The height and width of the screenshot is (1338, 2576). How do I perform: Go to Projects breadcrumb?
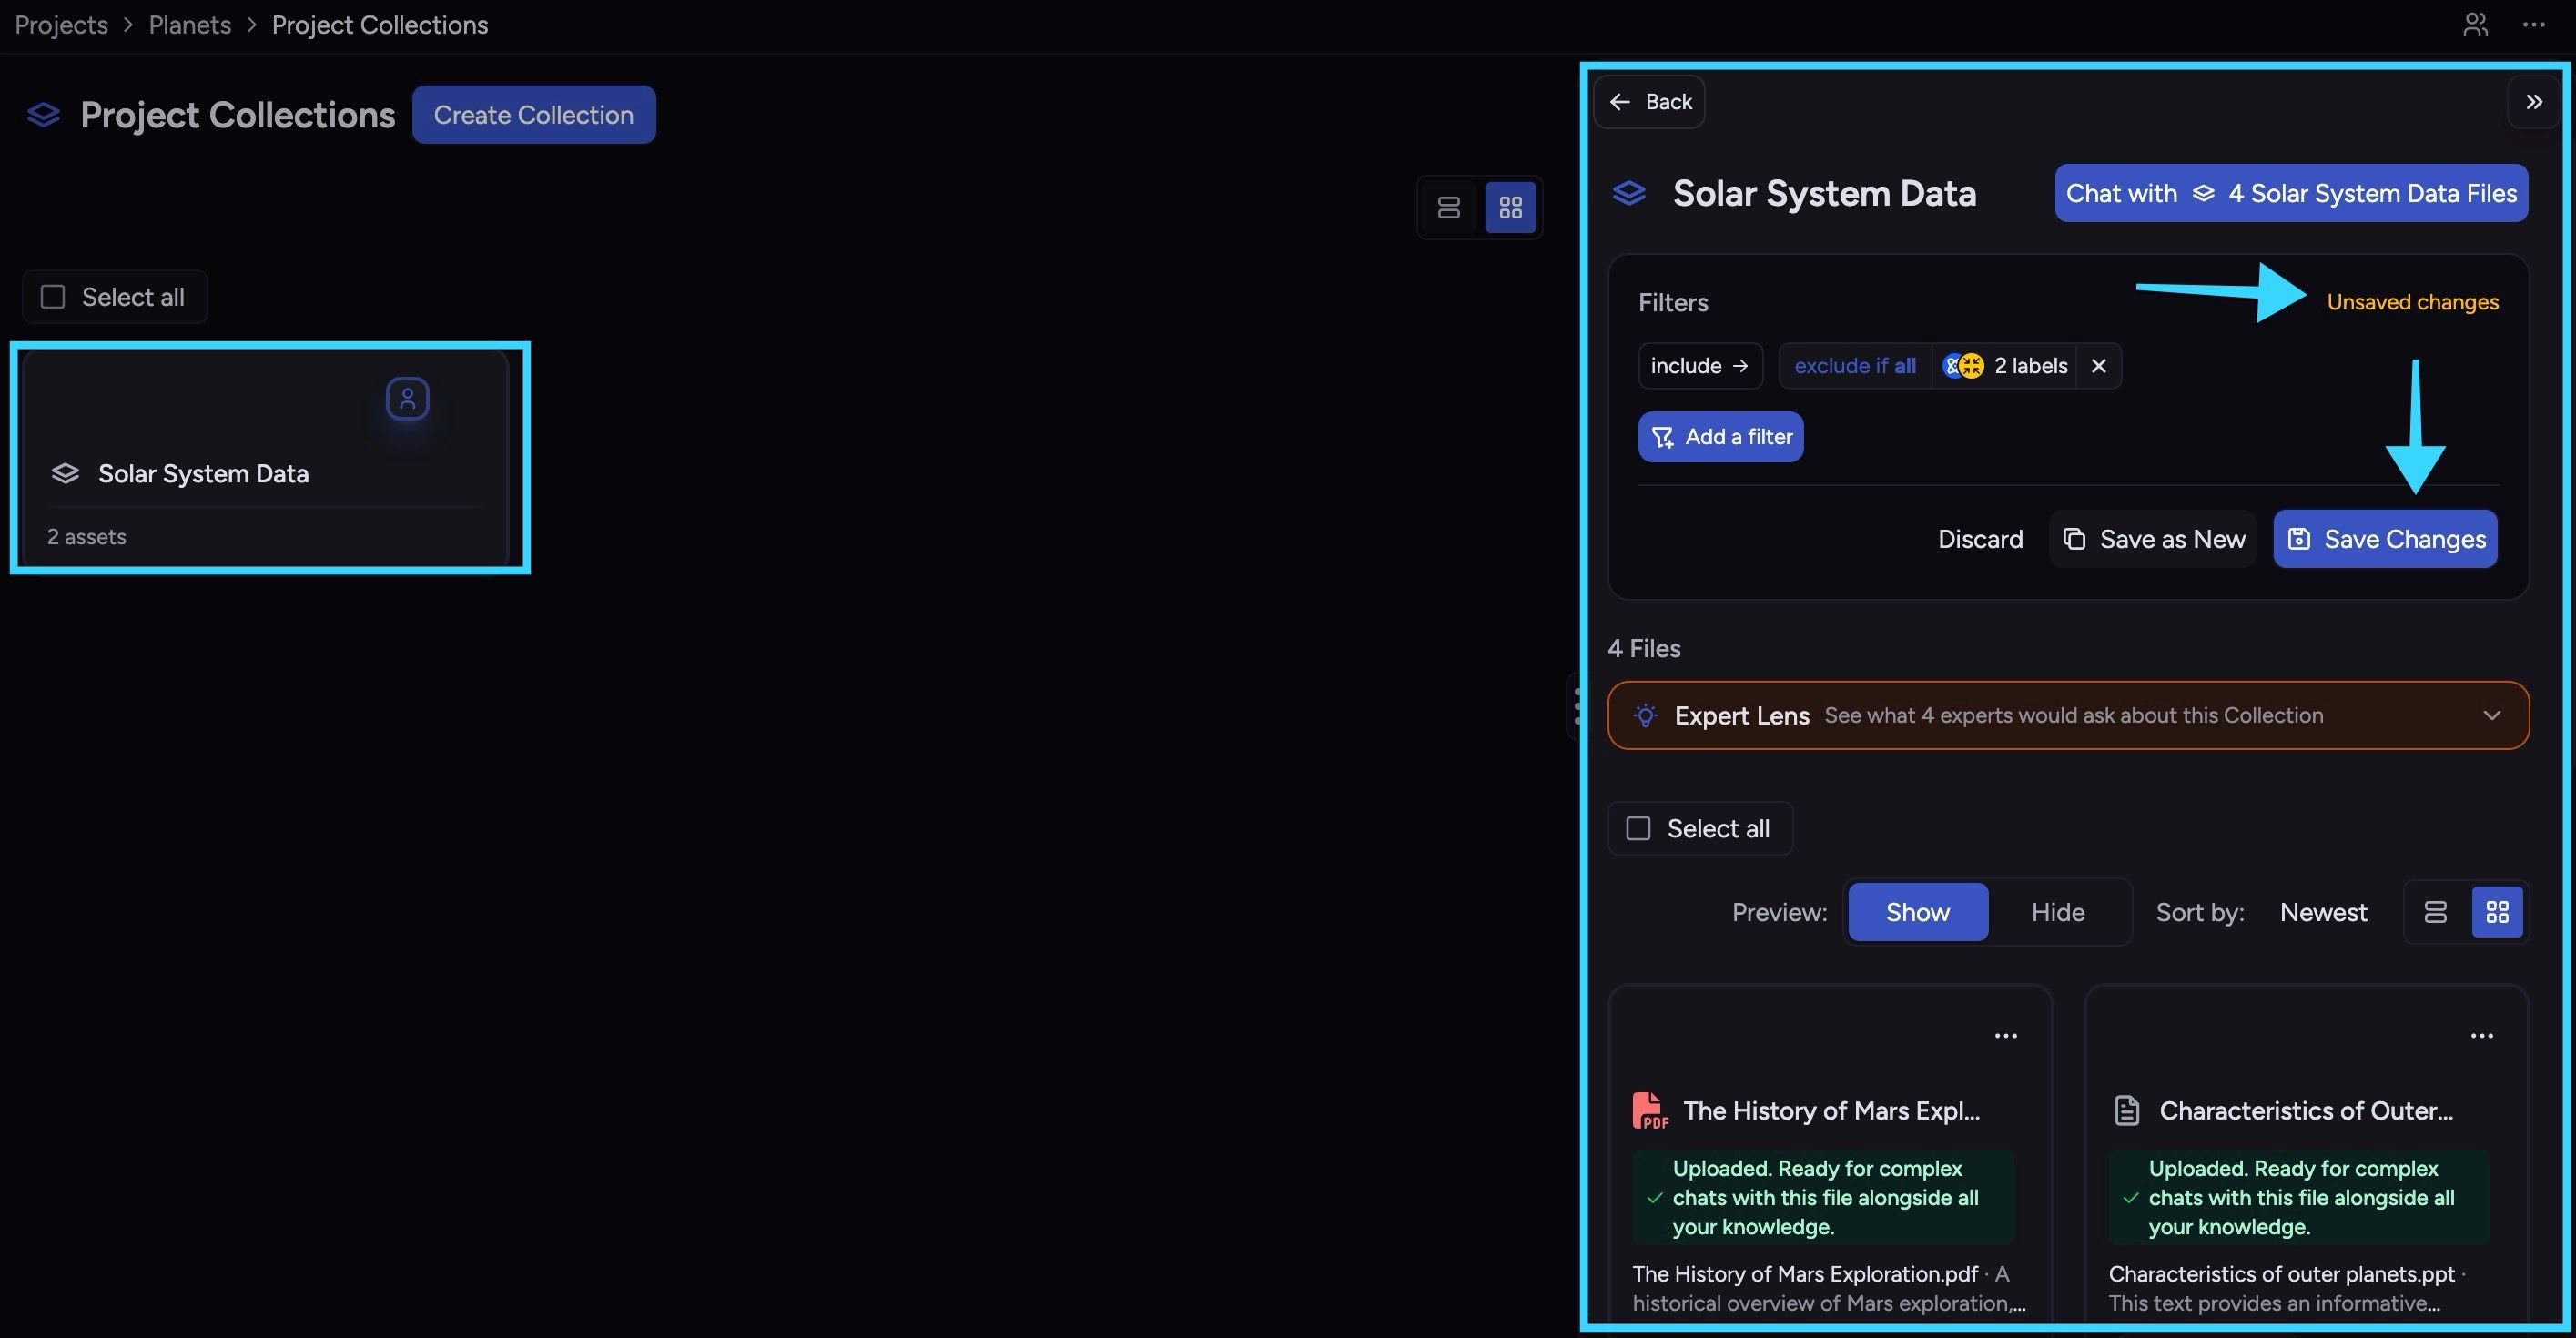(x=61, y=25)
